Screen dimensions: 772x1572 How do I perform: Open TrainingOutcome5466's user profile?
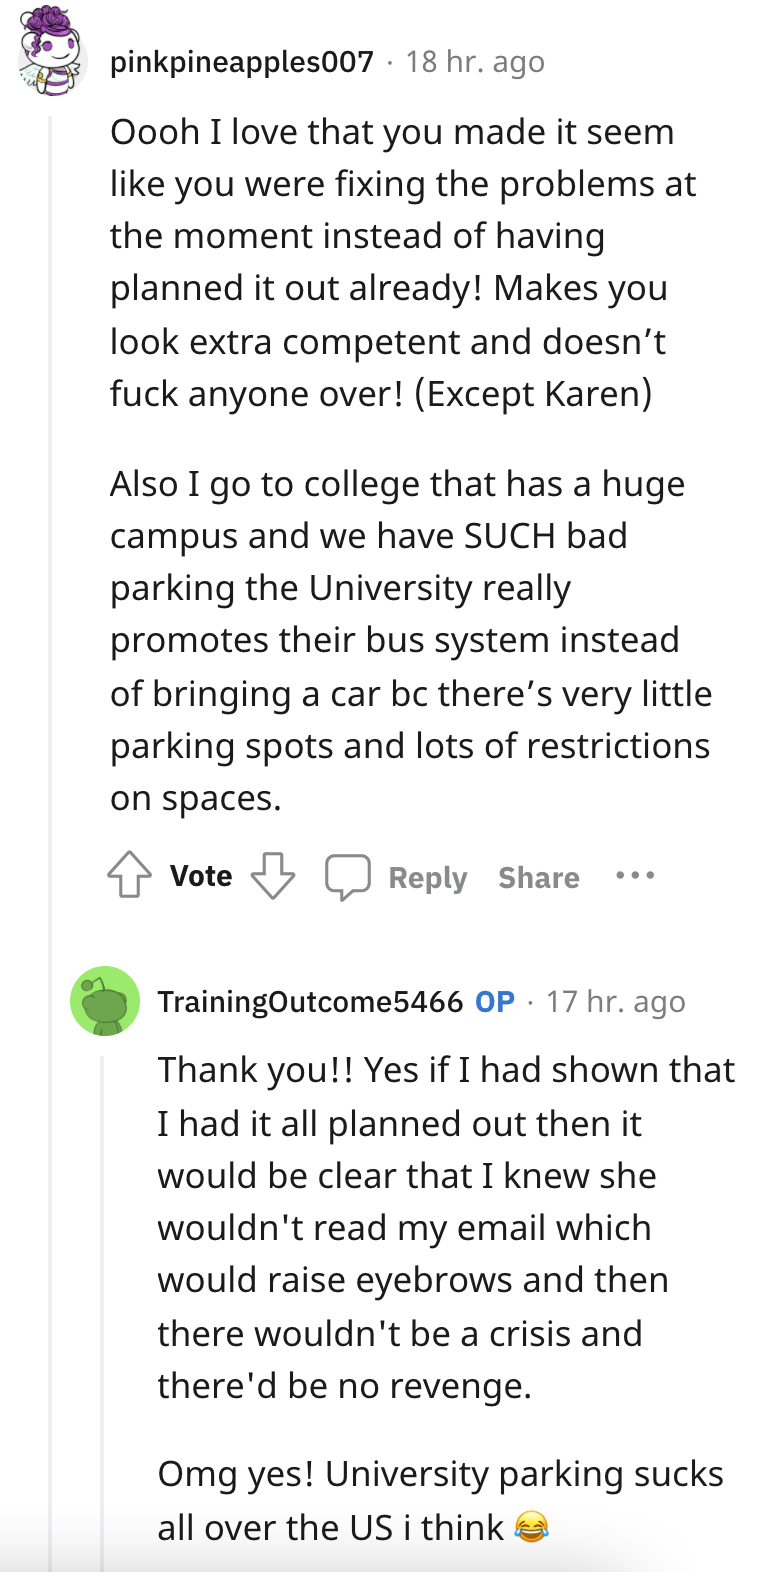click(x=310, y=1002)
